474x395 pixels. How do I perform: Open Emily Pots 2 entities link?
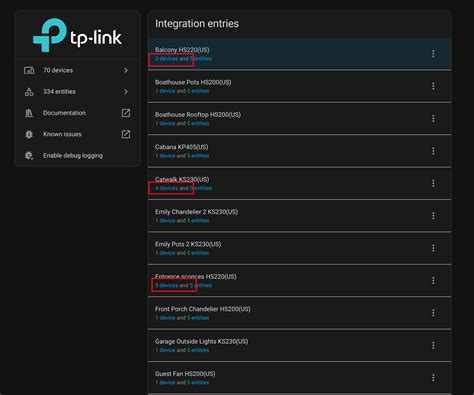click(x=198, y=253)
